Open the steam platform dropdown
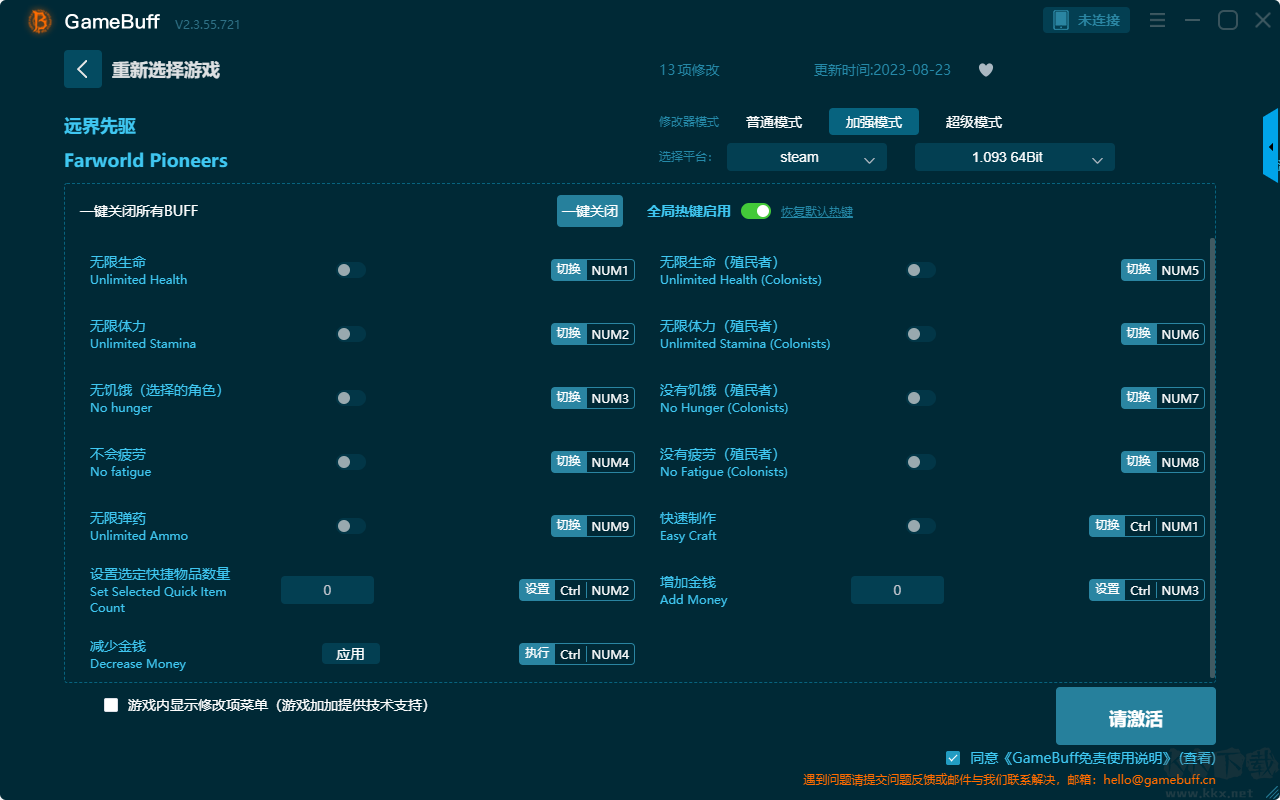The height and width of the screenshot is (800, 1280). click(807, 157)
